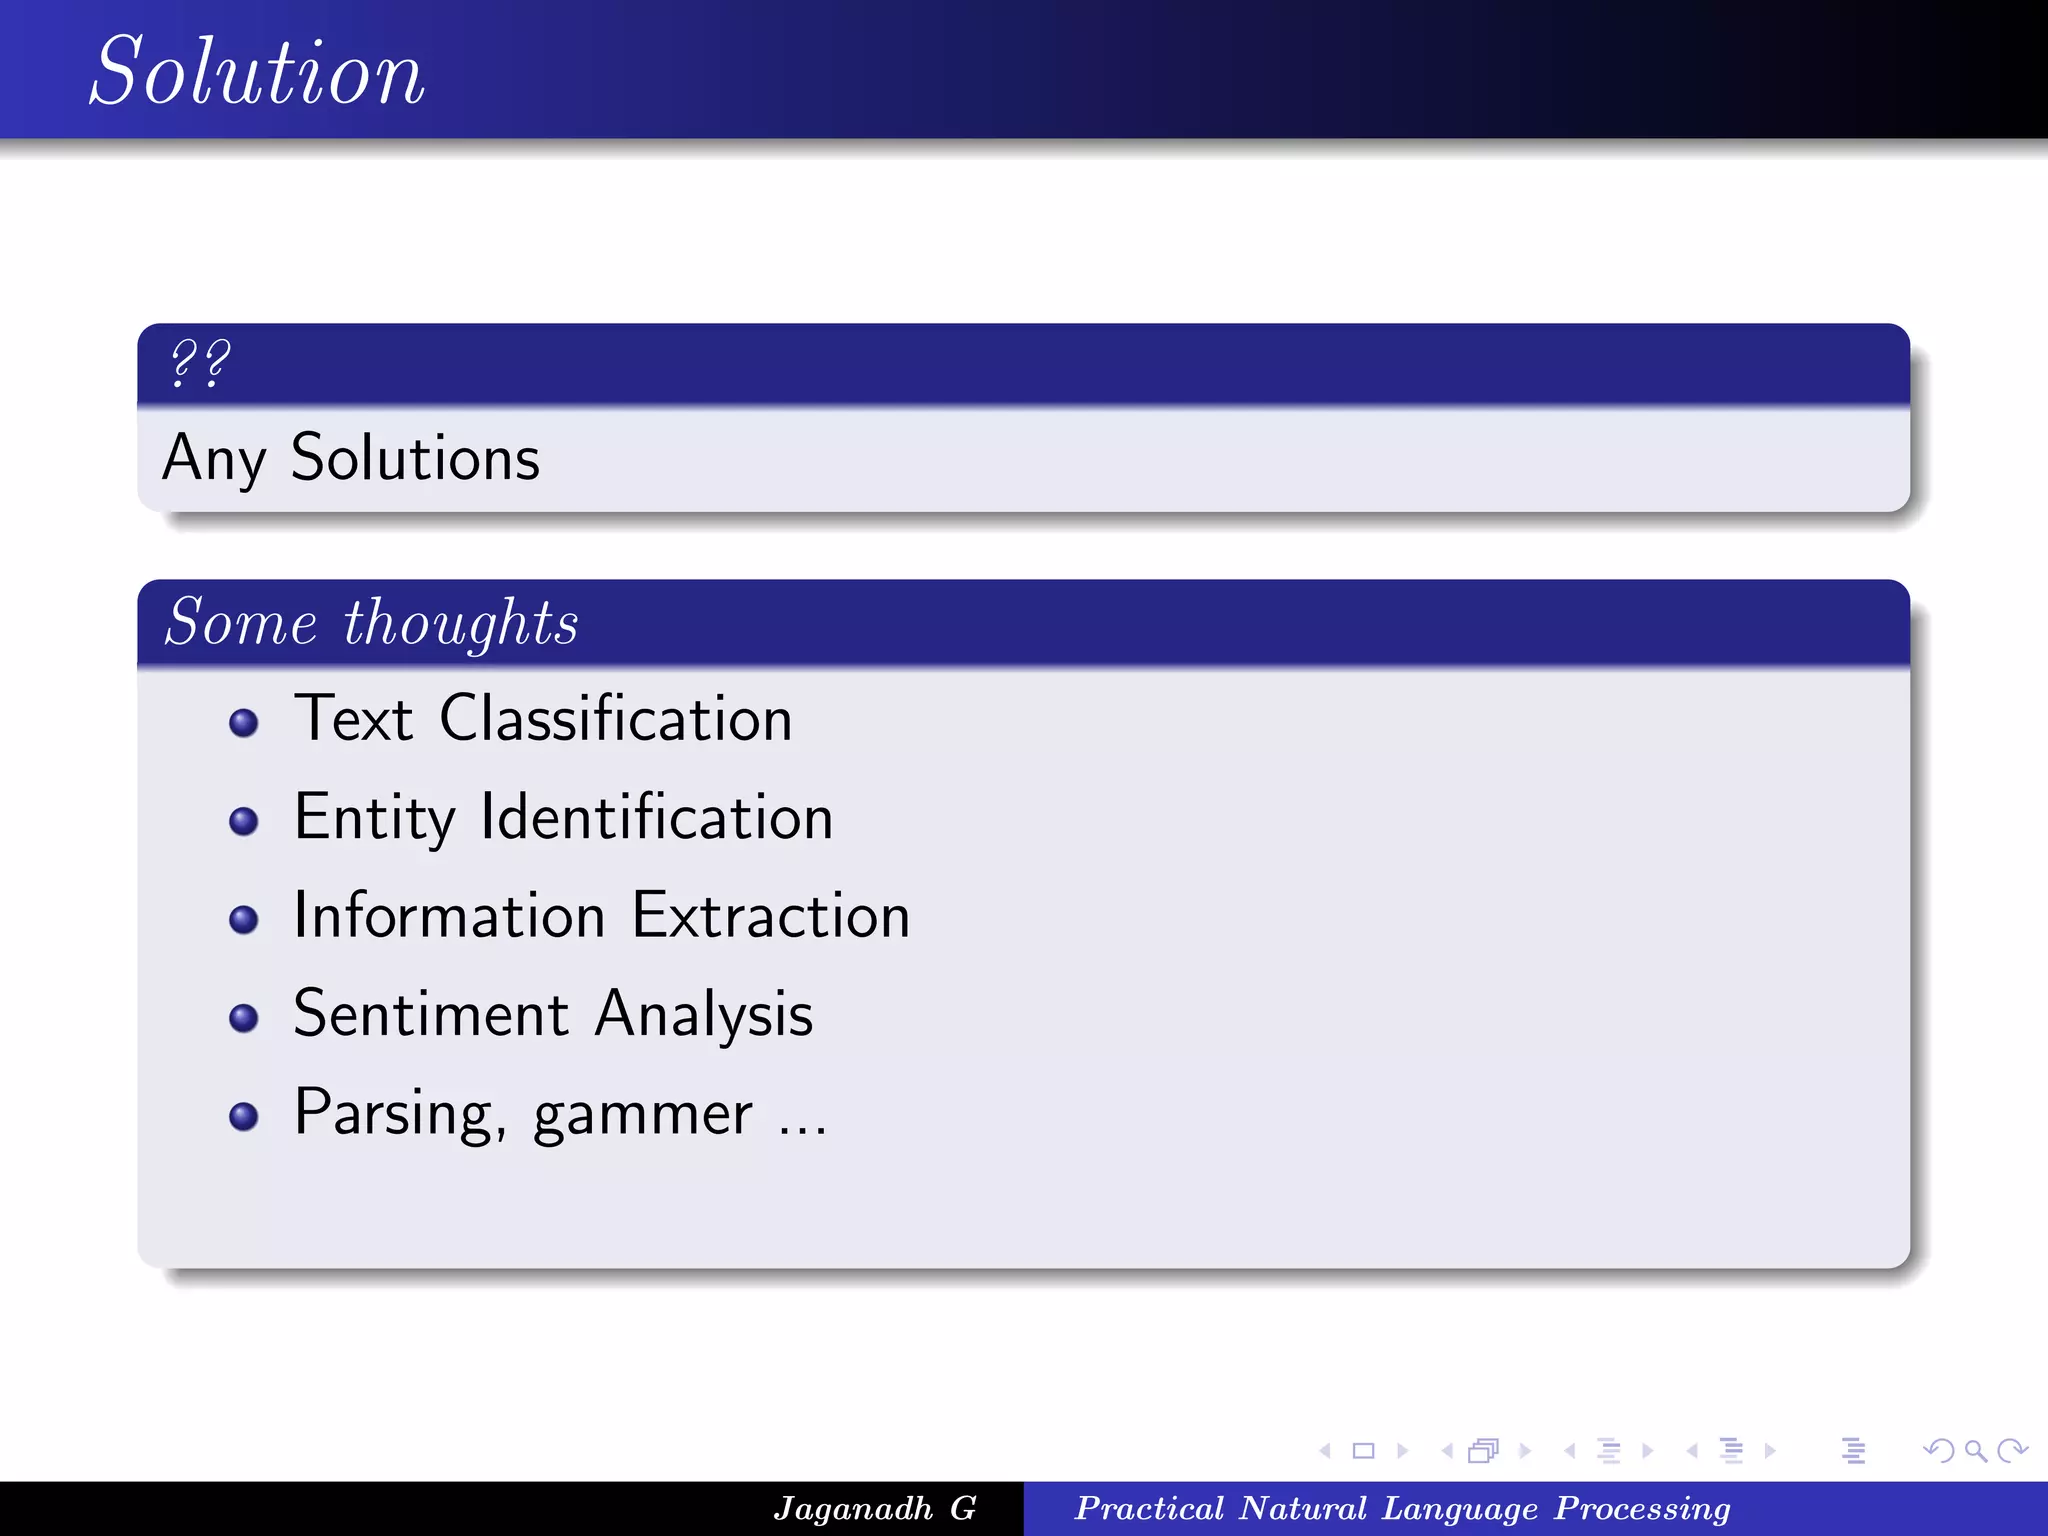Click the slide rectangle navigation icon
Screen dimensions: 2048x1536
coord(1364,1450)
